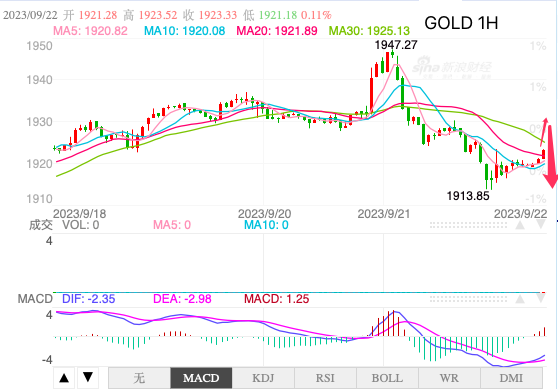Viewport: 558px width, 389px height.
Task: Select the MACD indicator tab
Action: point(201,378)
